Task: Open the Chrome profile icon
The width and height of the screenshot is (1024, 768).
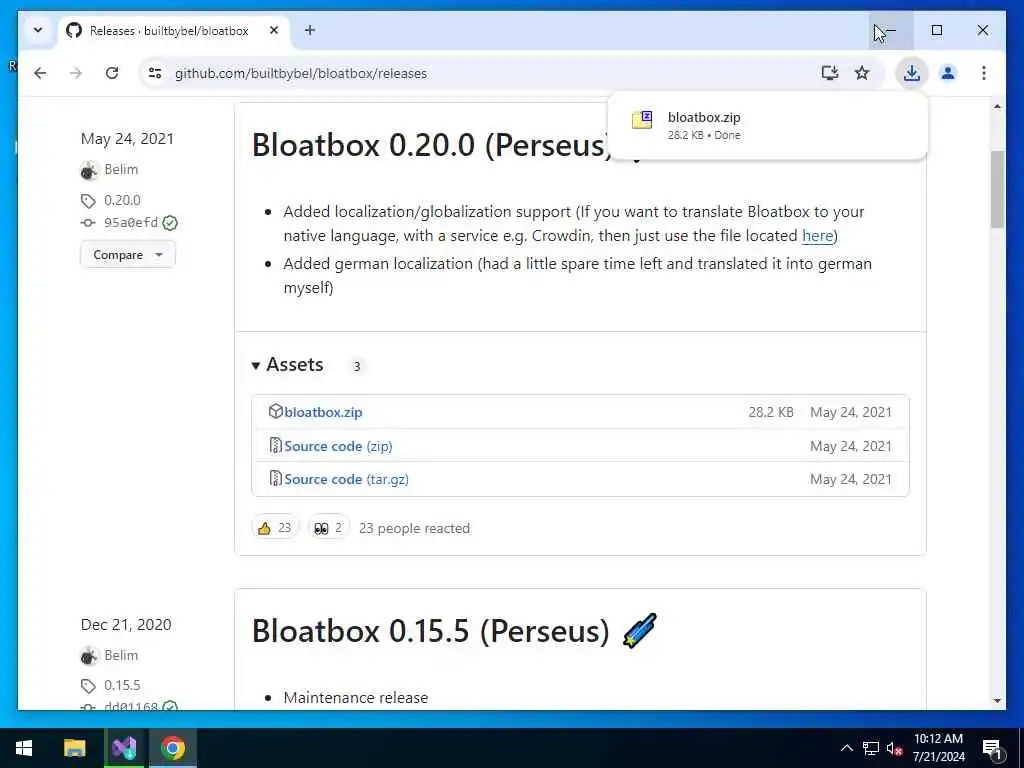Action: pyautogui.click(x=948, y=73)
